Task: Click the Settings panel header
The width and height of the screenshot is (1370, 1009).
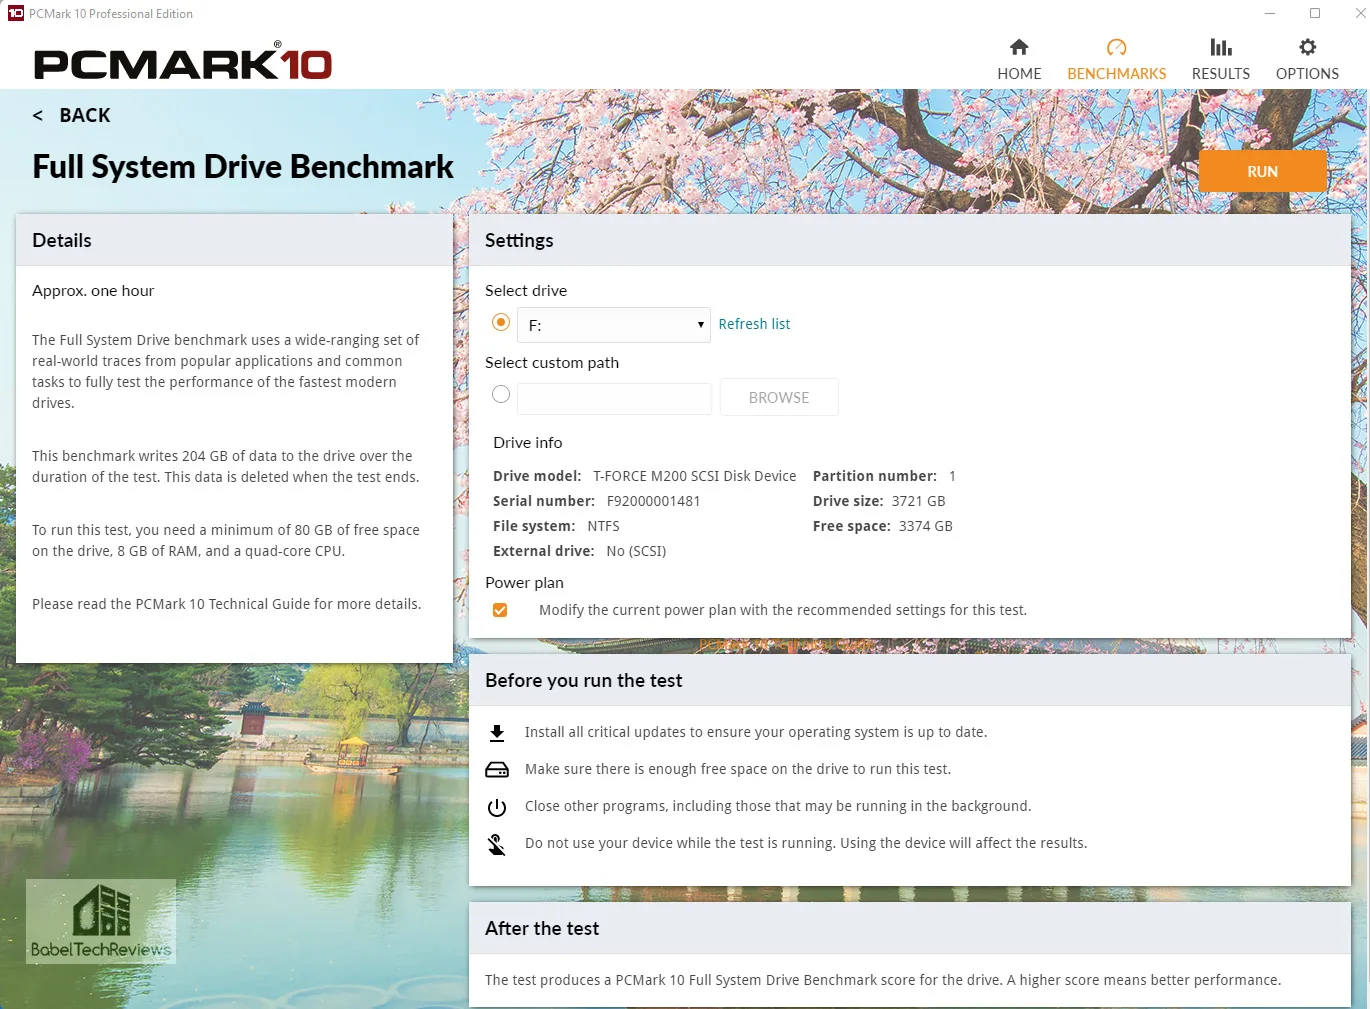Action: pos(910,240)
